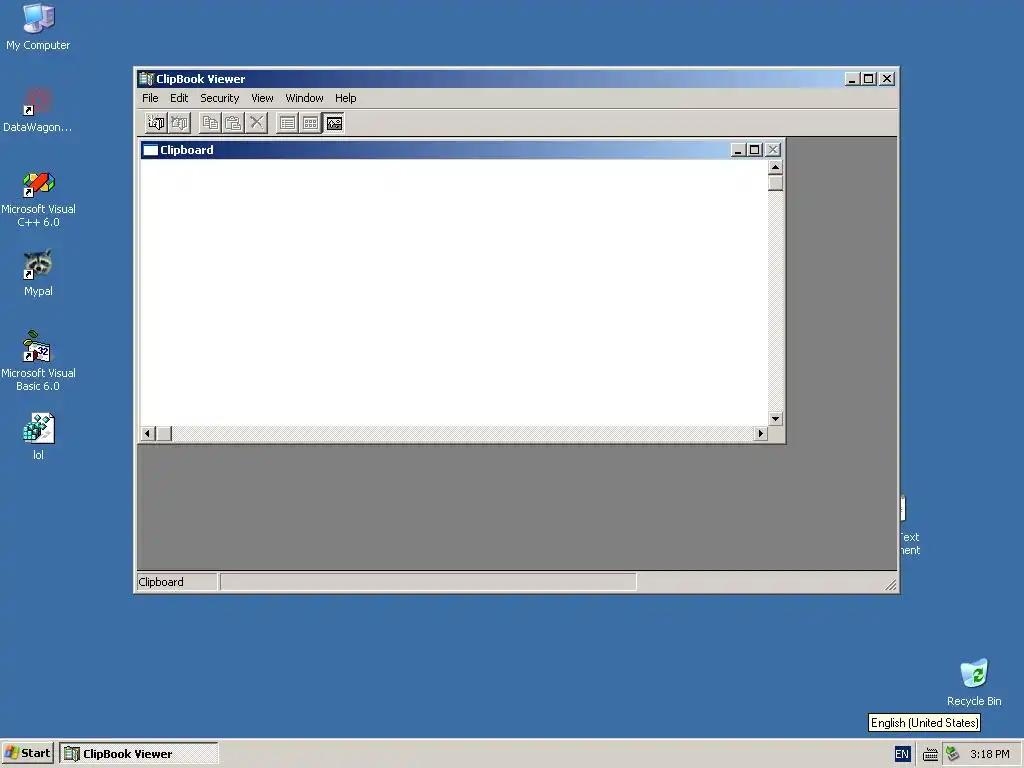Minimize the ClipBook Viewer window
Screen dimensions: 1024x768
852,79
